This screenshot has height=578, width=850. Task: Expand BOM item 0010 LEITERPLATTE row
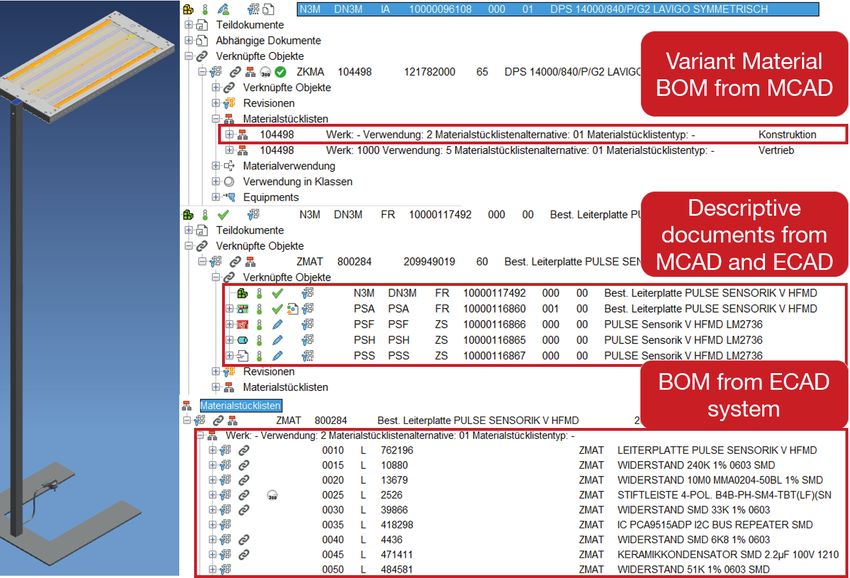pos(212,451)
